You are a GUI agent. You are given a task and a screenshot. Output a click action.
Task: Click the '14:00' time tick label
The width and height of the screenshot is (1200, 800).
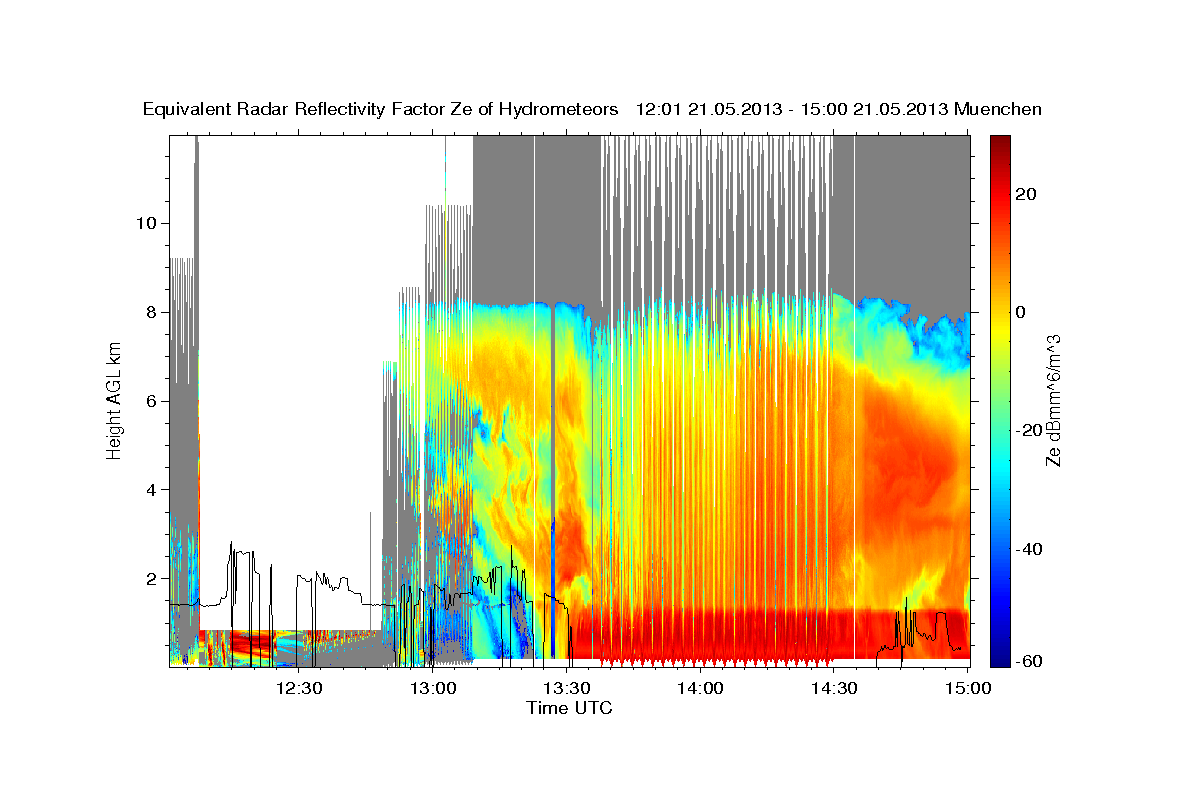click(700, 688)
